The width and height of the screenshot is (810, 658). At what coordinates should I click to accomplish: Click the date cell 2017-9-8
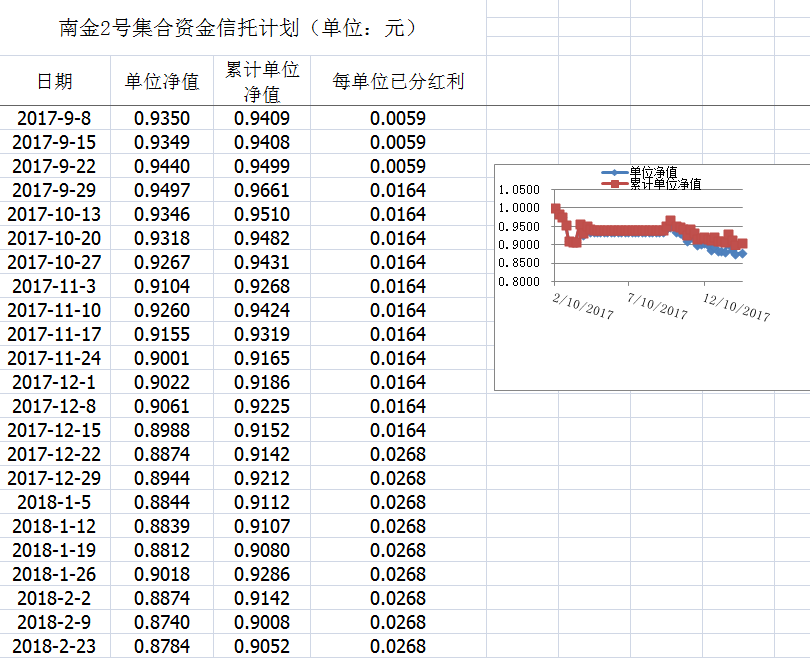click(x=54, y=118)
